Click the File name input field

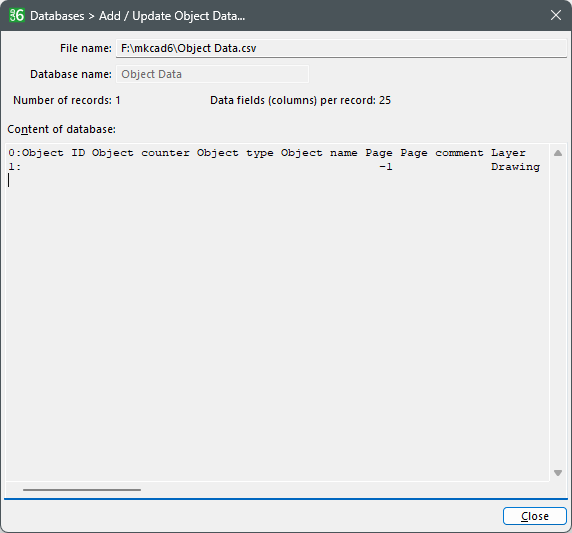(x=341, y=48)
